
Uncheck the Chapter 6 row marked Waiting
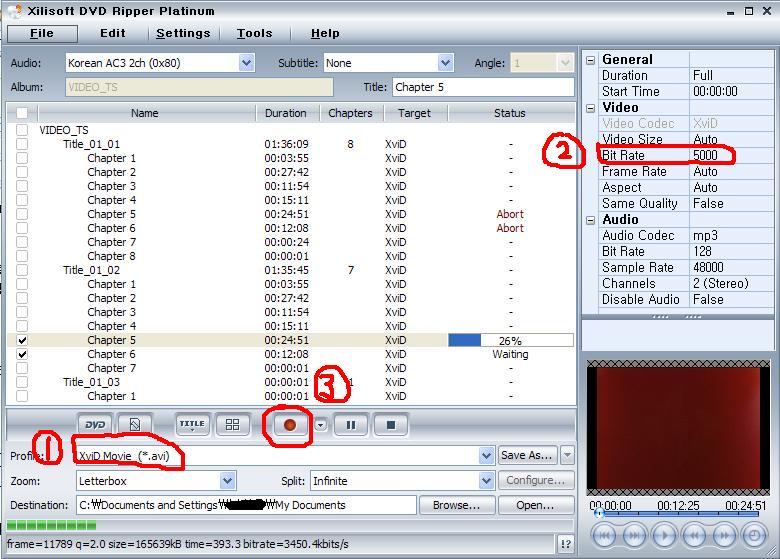tap(22, 354)
